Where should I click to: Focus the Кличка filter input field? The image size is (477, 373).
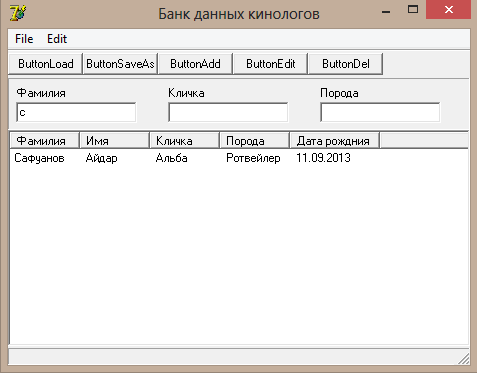(x=228, y=112)
